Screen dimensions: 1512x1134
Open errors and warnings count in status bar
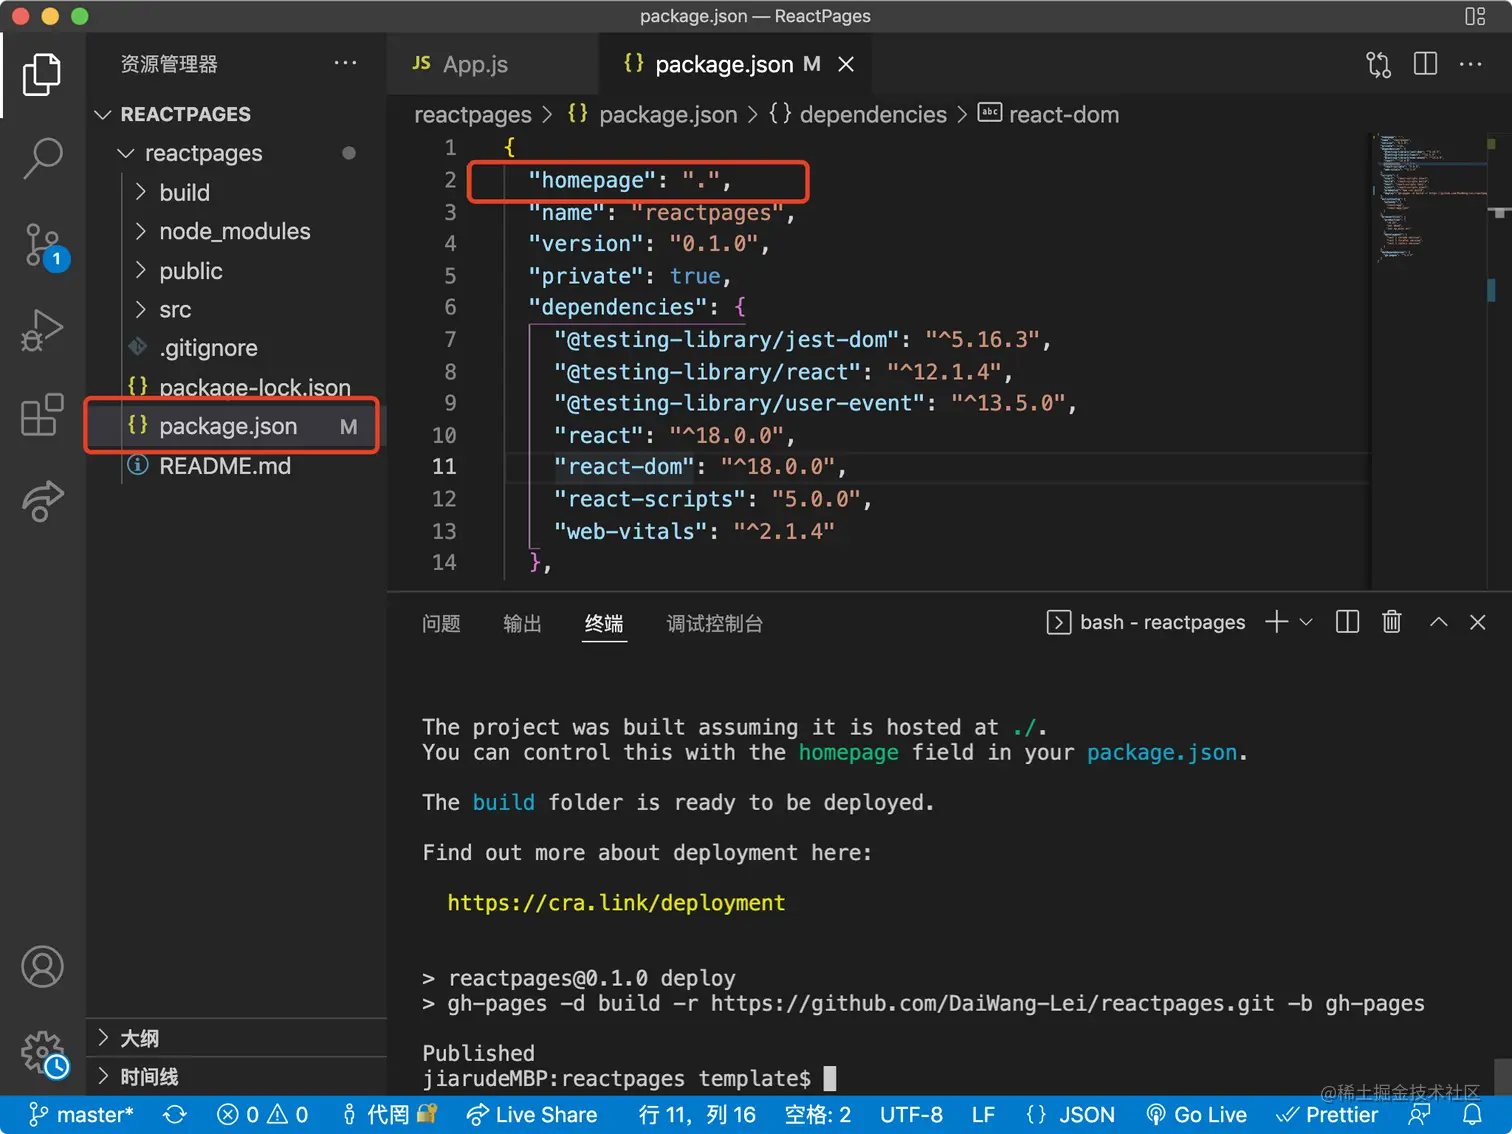click(262, 1115)
